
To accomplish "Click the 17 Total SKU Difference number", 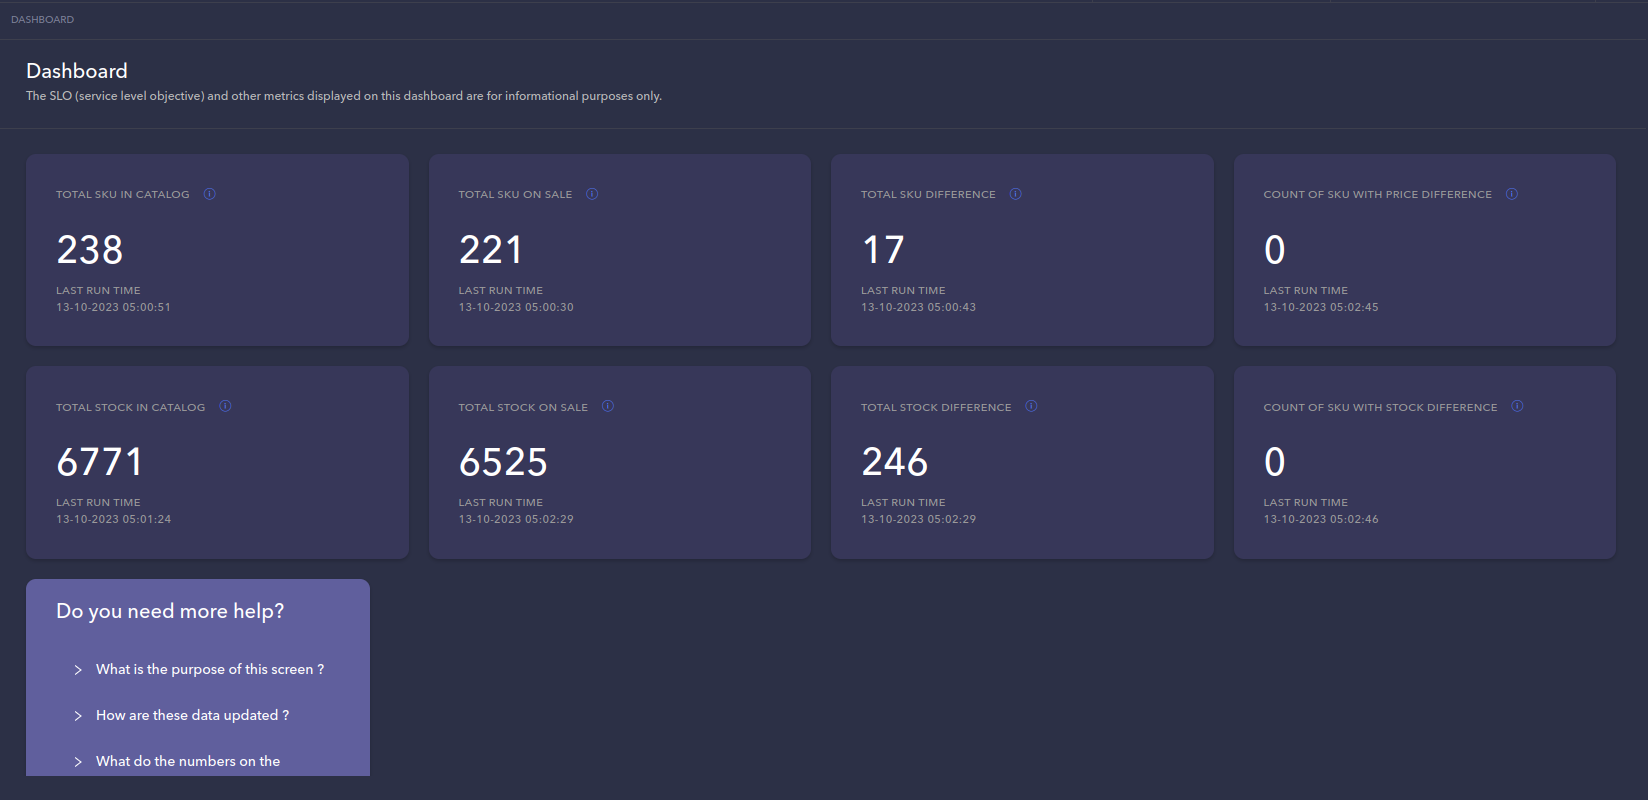I will coord(883,250).
